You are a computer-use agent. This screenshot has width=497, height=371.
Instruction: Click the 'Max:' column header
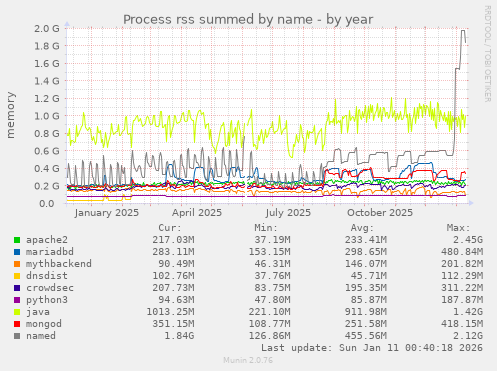point(458,228)
